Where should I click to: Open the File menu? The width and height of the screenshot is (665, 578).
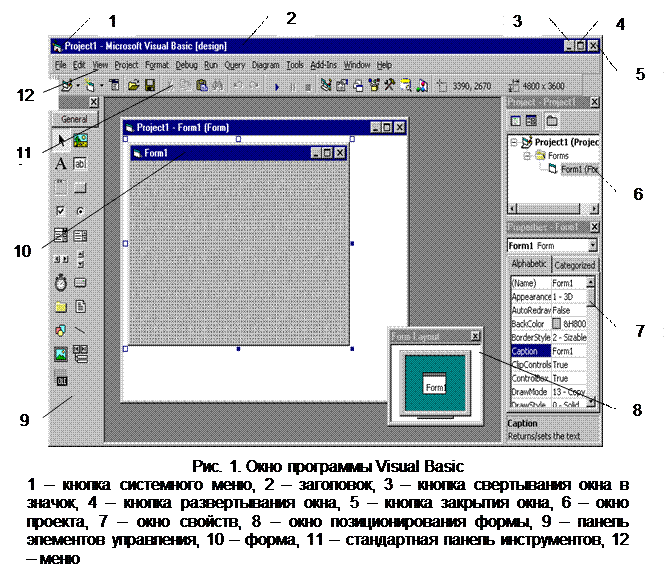pos(61,65)
